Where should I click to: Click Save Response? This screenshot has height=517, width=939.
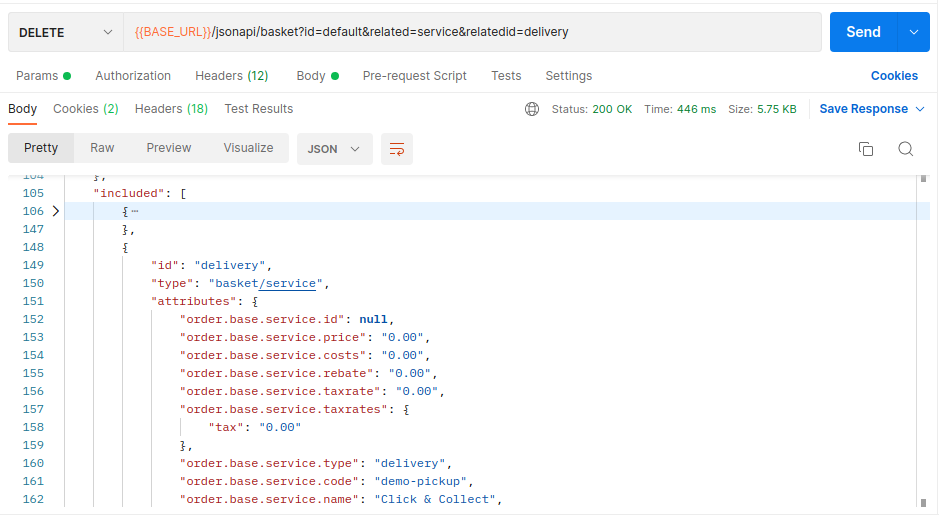point(864,109)
